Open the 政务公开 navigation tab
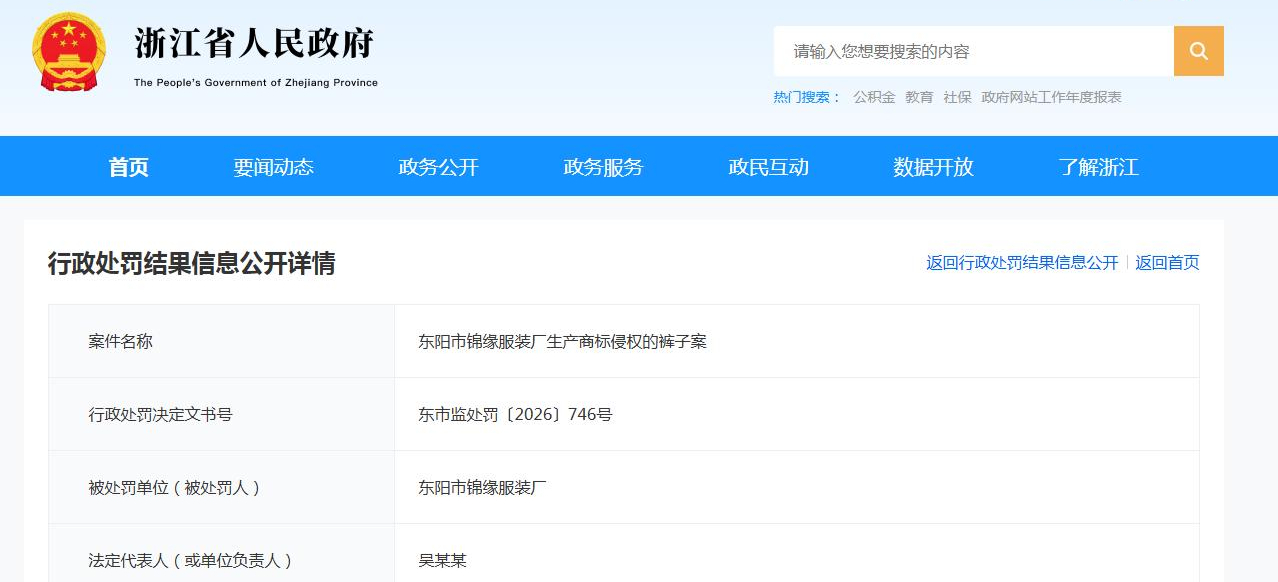This screenshot has height=582, width=1278. (439, 167)
